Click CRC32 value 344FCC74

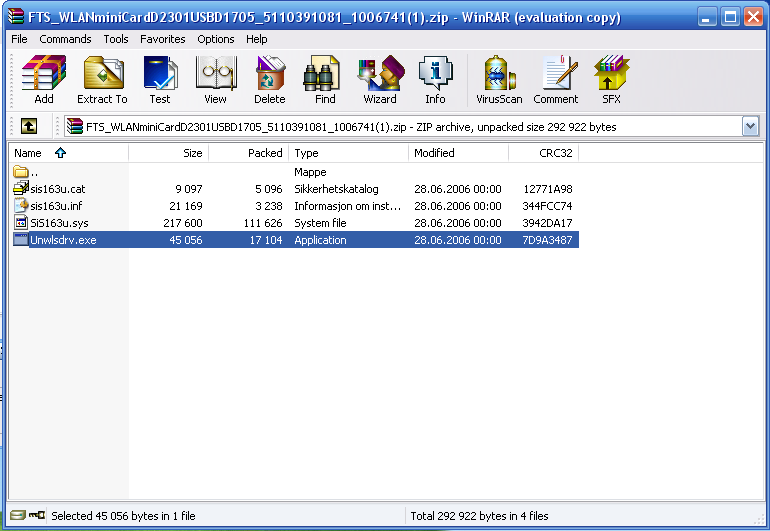click(547, 206)
